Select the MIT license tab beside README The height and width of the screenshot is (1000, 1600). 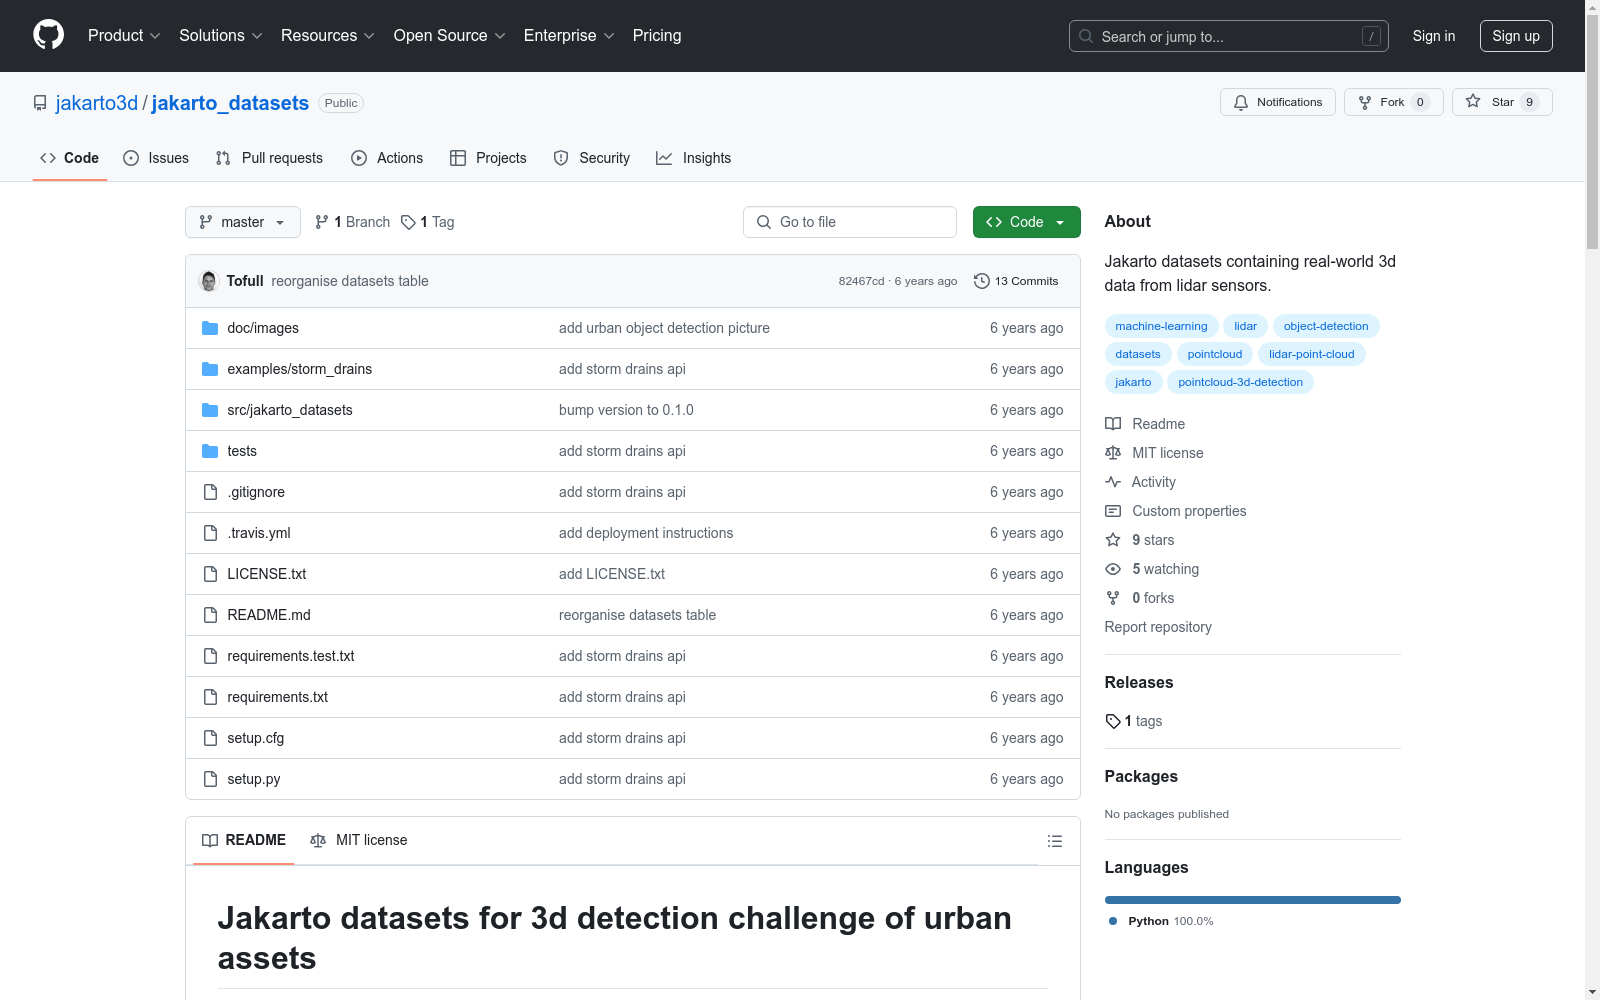[x=359, y=840]
